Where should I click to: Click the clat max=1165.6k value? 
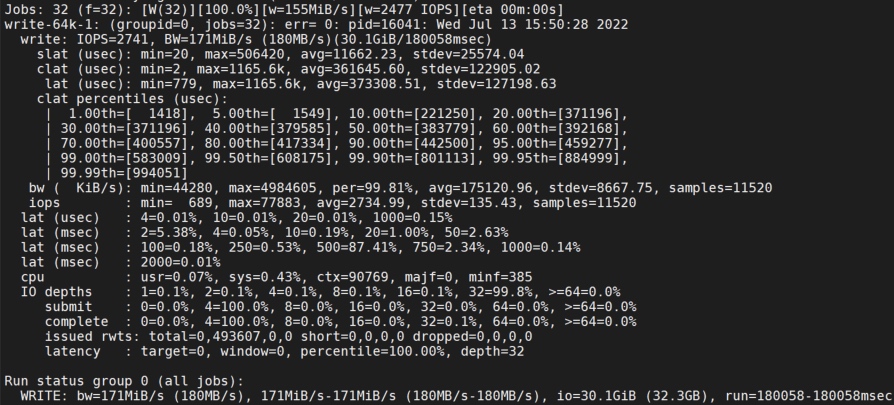(239, 70)
